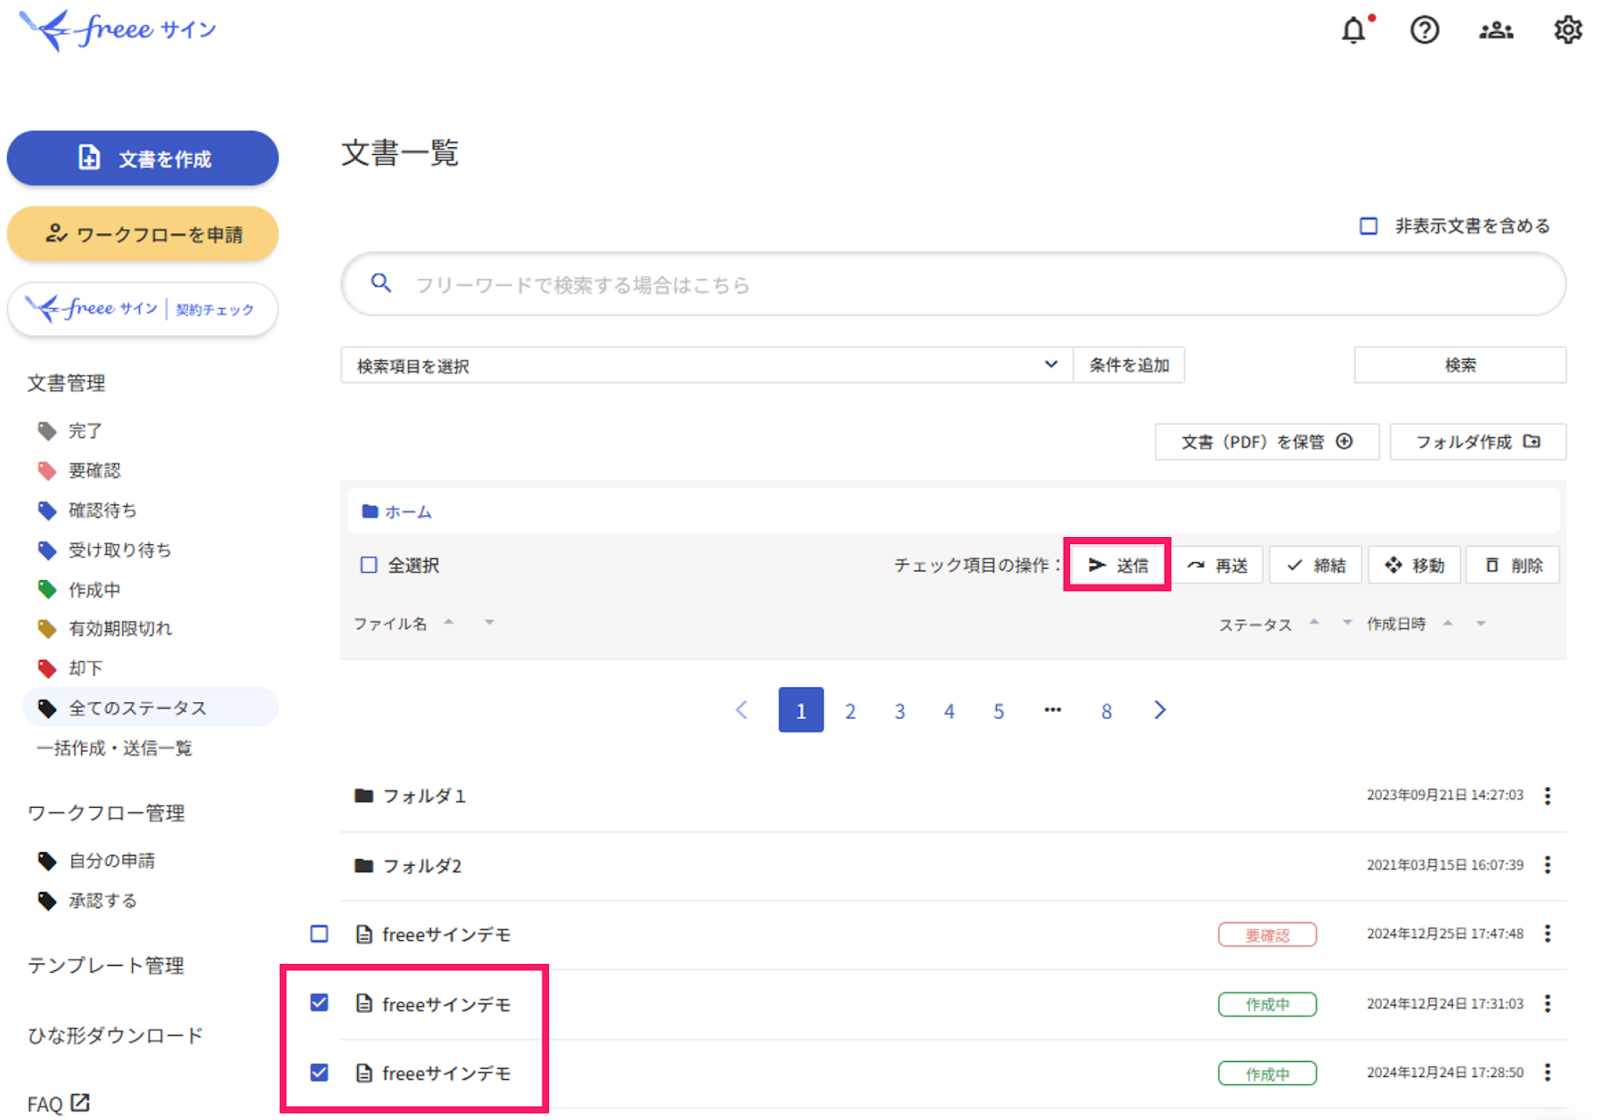Viewport: 1600px width, 1120px height.
Task: Click the free-word search input field
Action: [950, 285]
